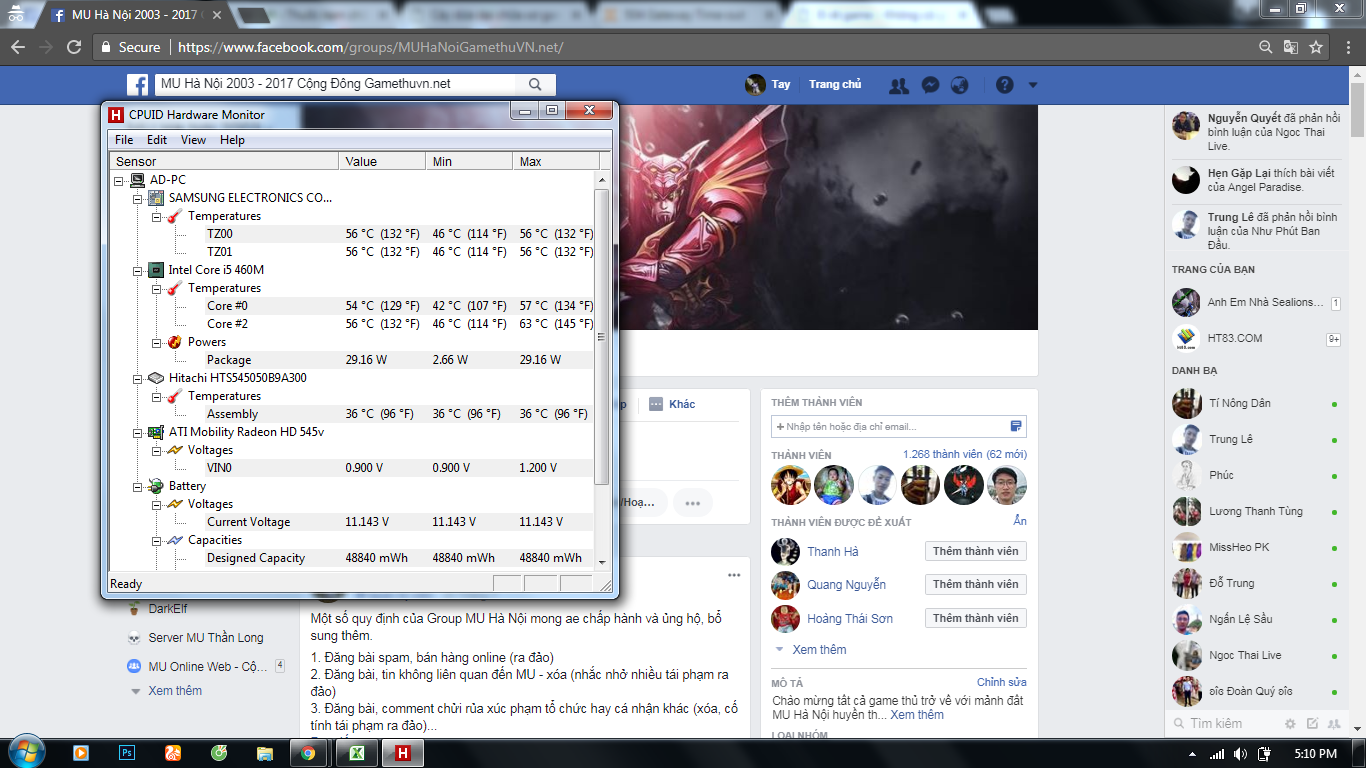Click Chrome reload page button
The width and height of the screenshot is (1366, 768).
tap(74, 47)
